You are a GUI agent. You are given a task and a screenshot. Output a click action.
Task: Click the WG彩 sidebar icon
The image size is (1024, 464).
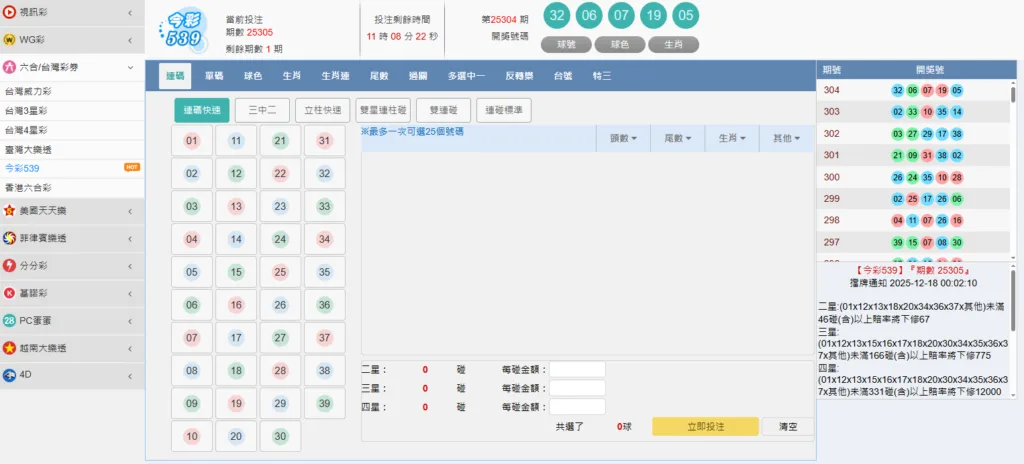10,40
